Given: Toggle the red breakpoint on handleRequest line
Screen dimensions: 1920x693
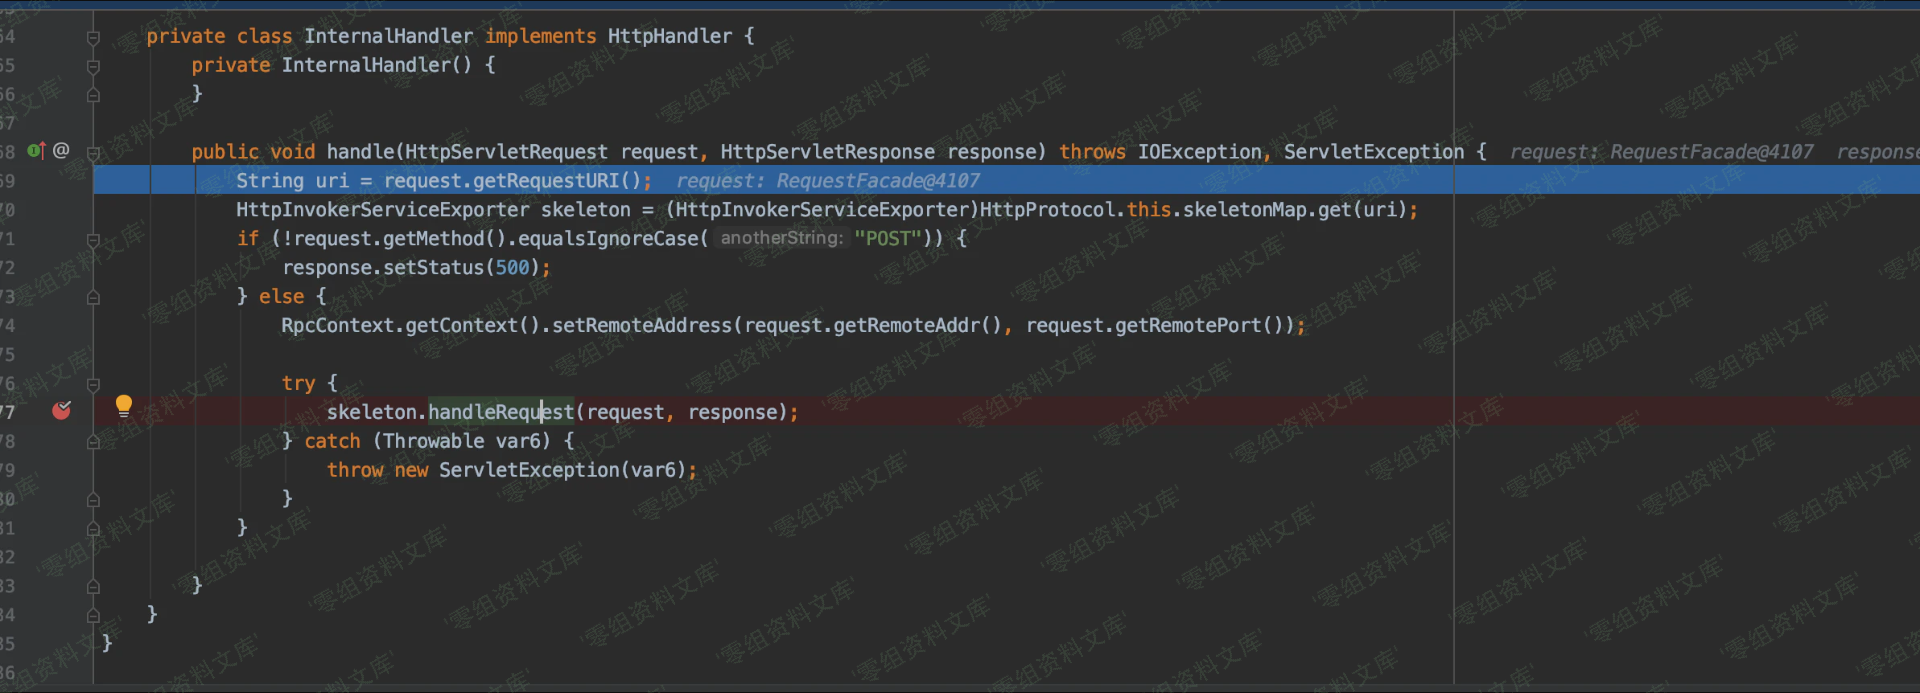Looking at the screenshot, I should (61, 411).
